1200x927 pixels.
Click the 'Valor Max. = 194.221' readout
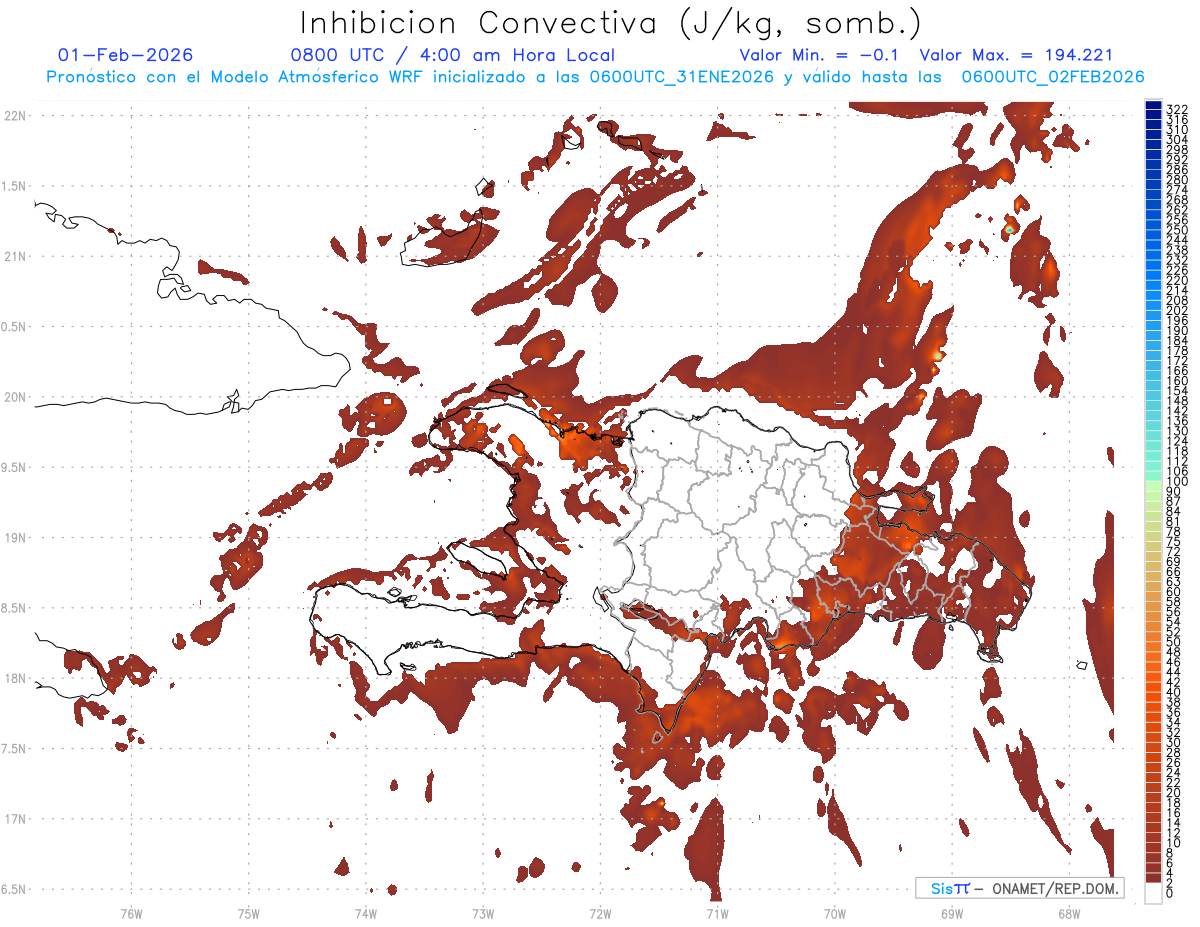1016,55
